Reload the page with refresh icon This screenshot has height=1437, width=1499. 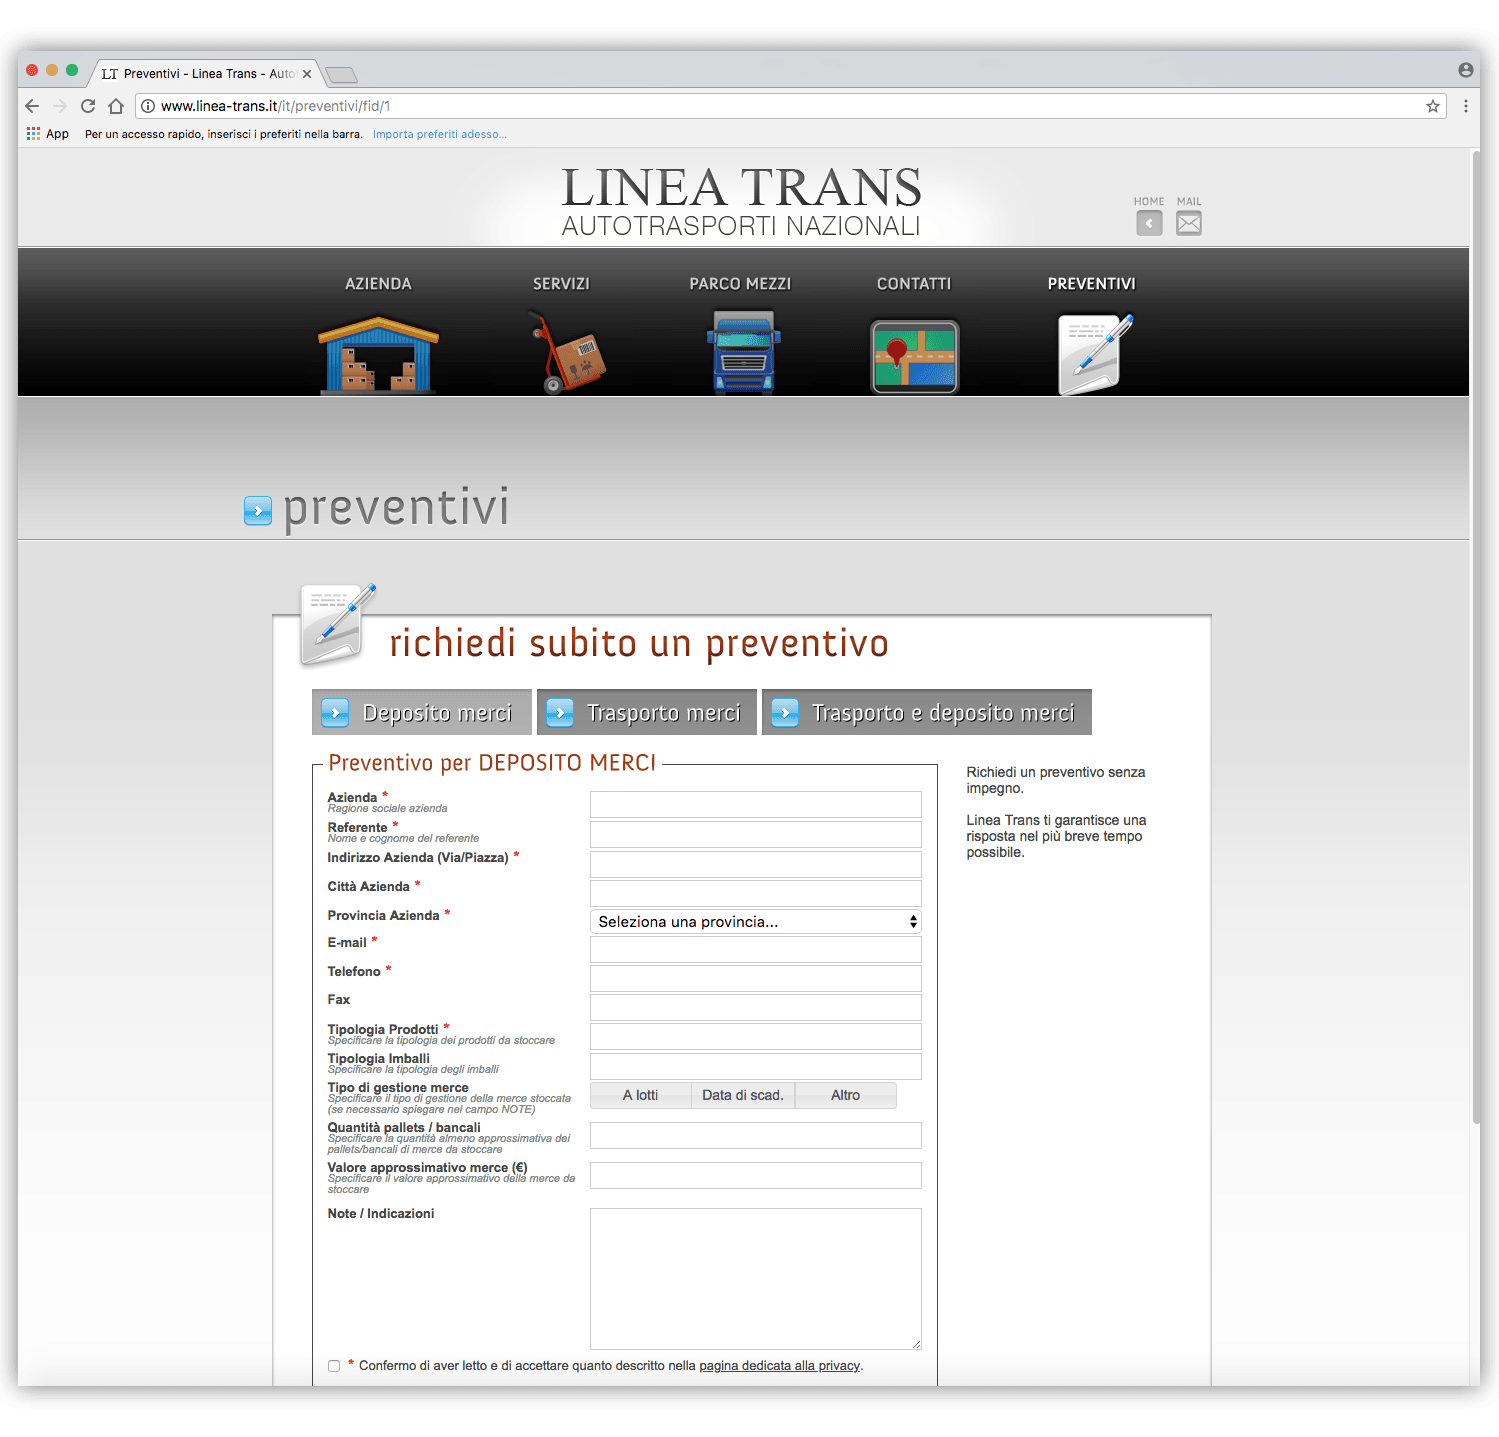(88, 106)
